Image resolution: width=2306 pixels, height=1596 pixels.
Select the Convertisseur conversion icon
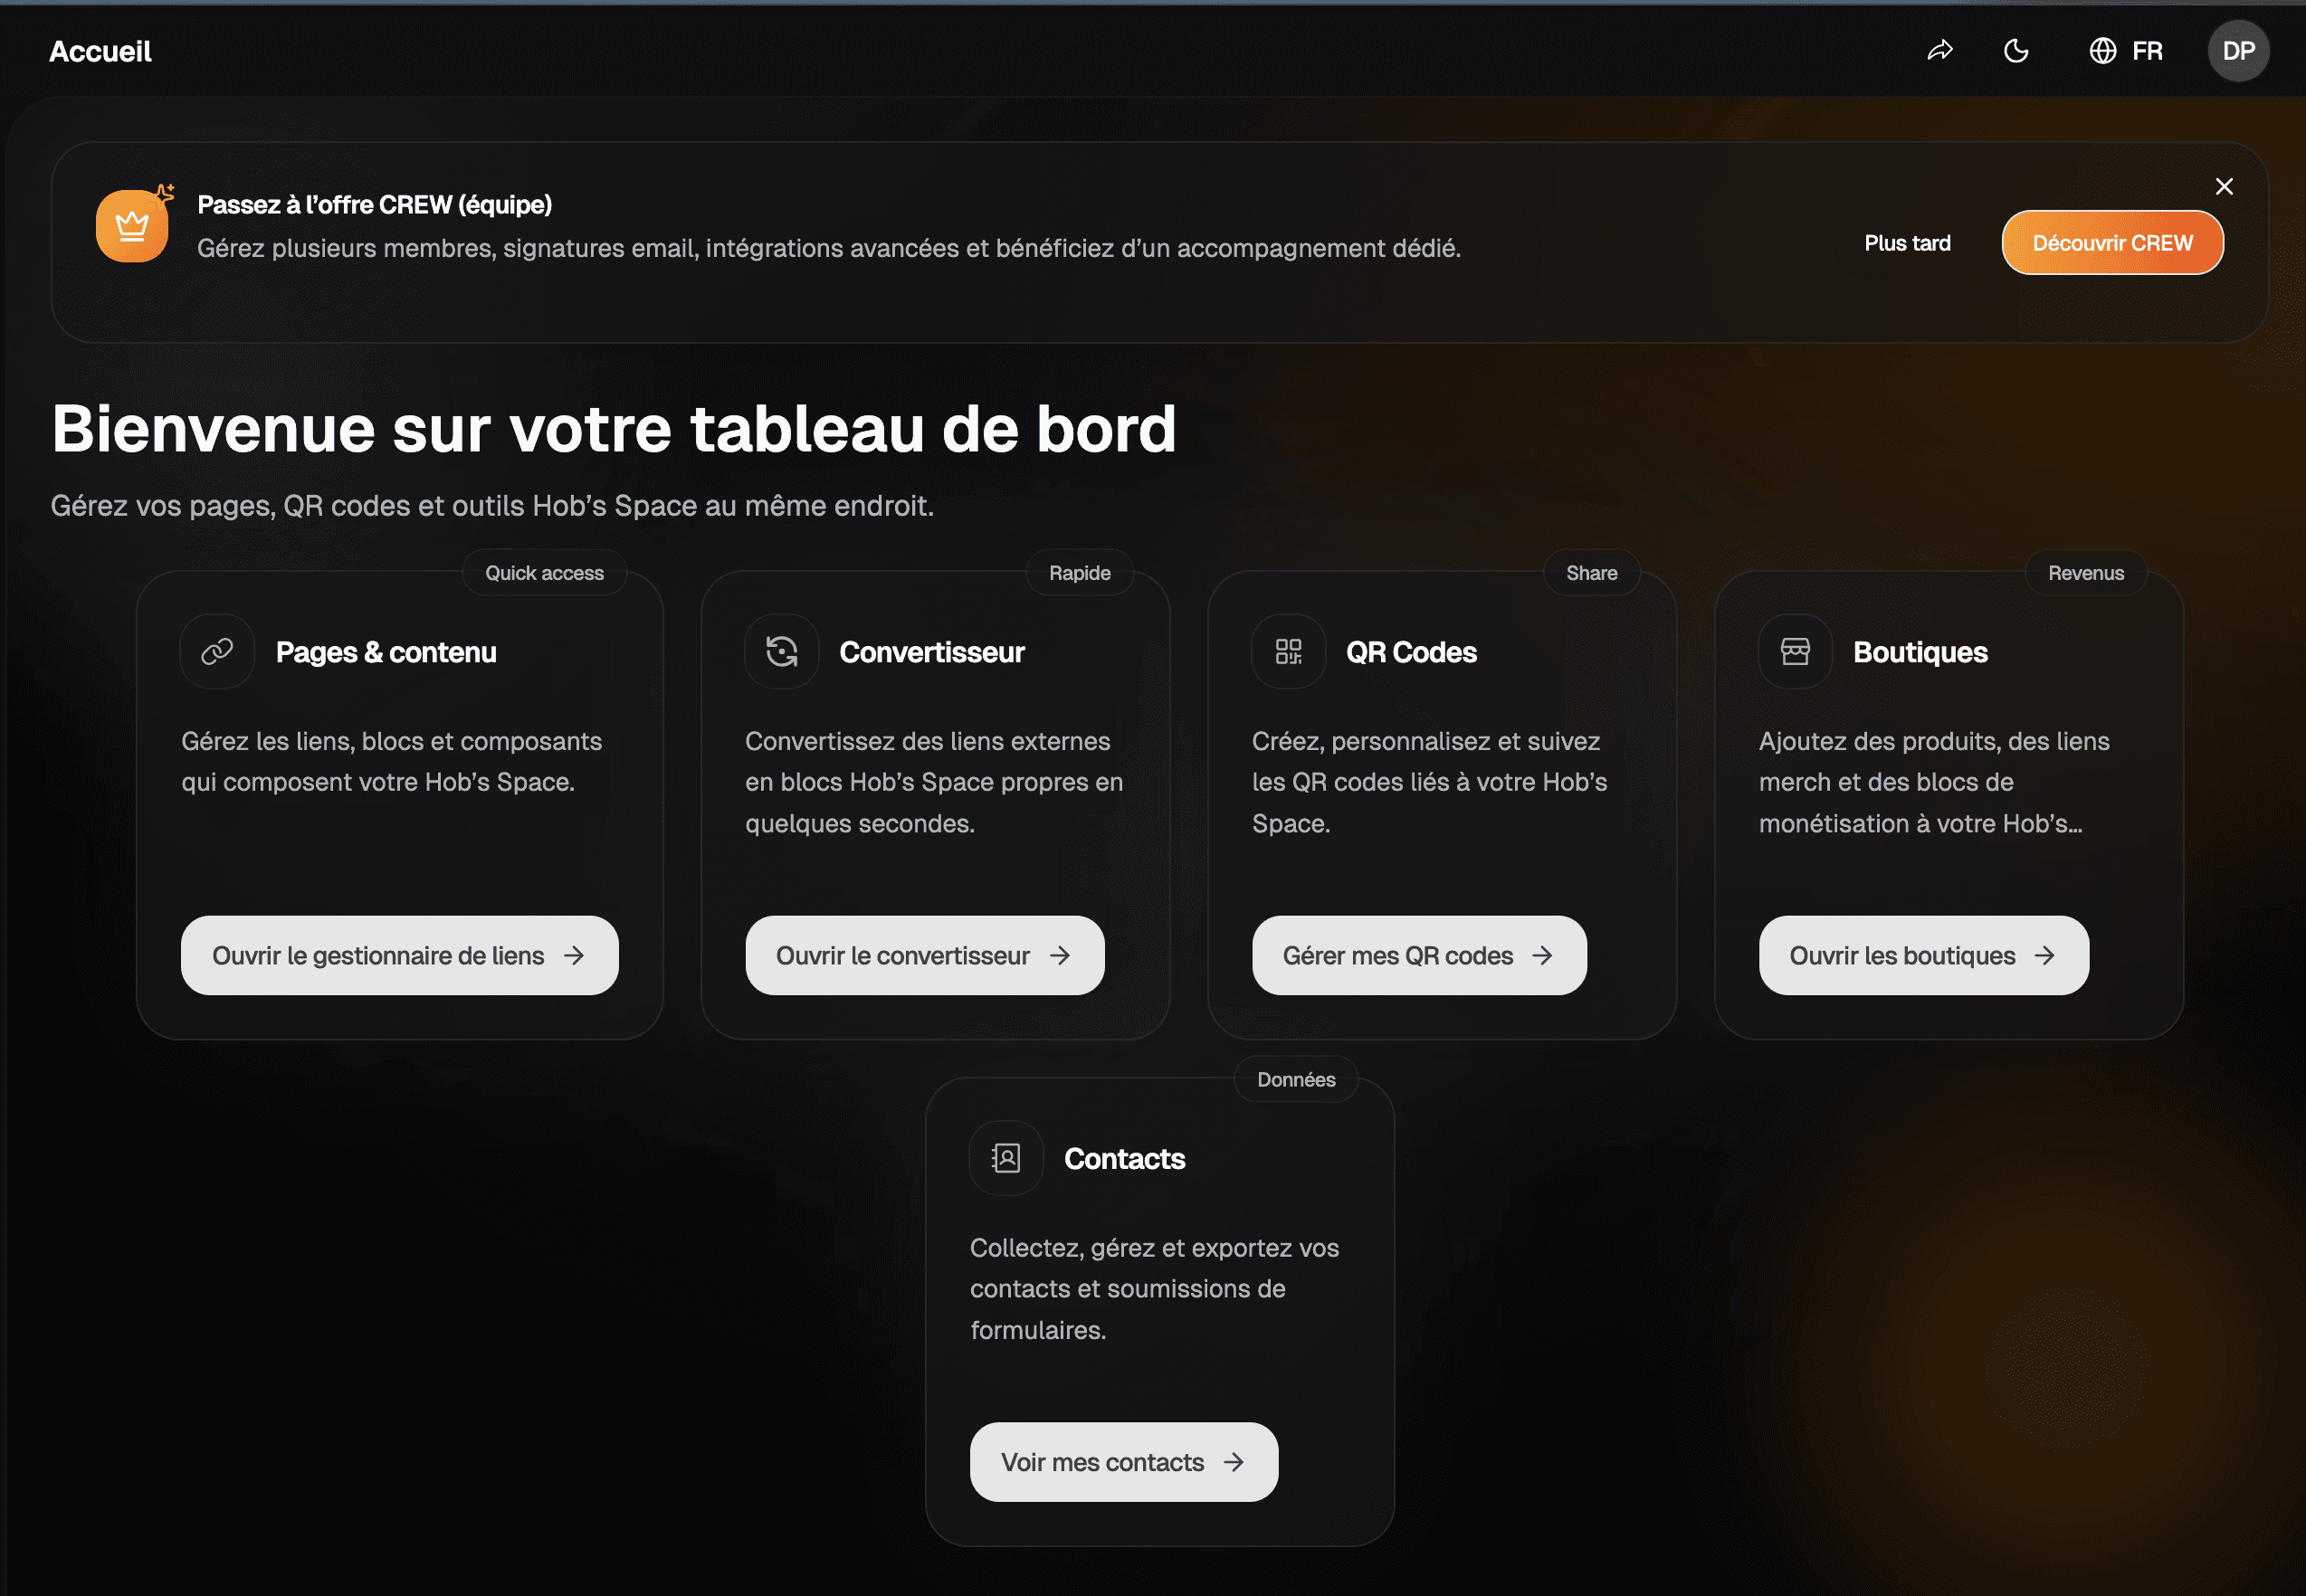781,651
